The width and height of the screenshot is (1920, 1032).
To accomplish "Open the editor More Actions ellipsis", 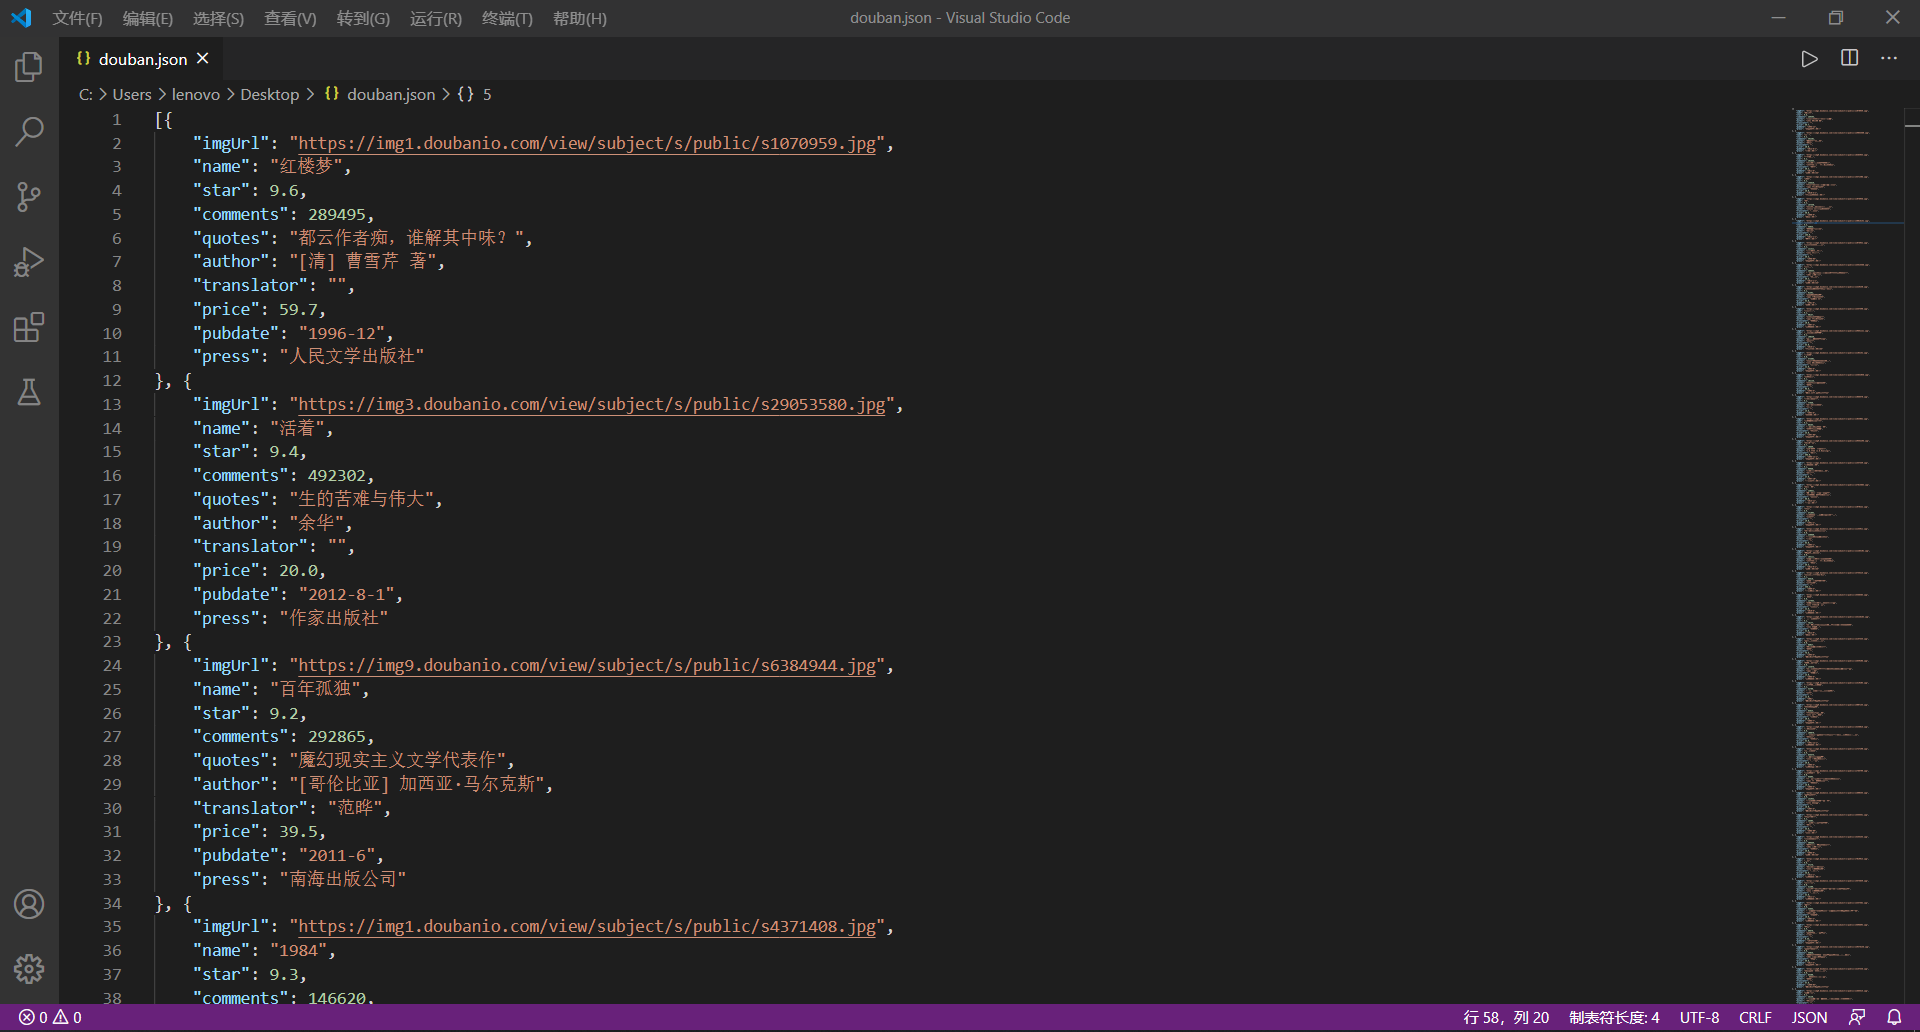I will coord(1888,58).
